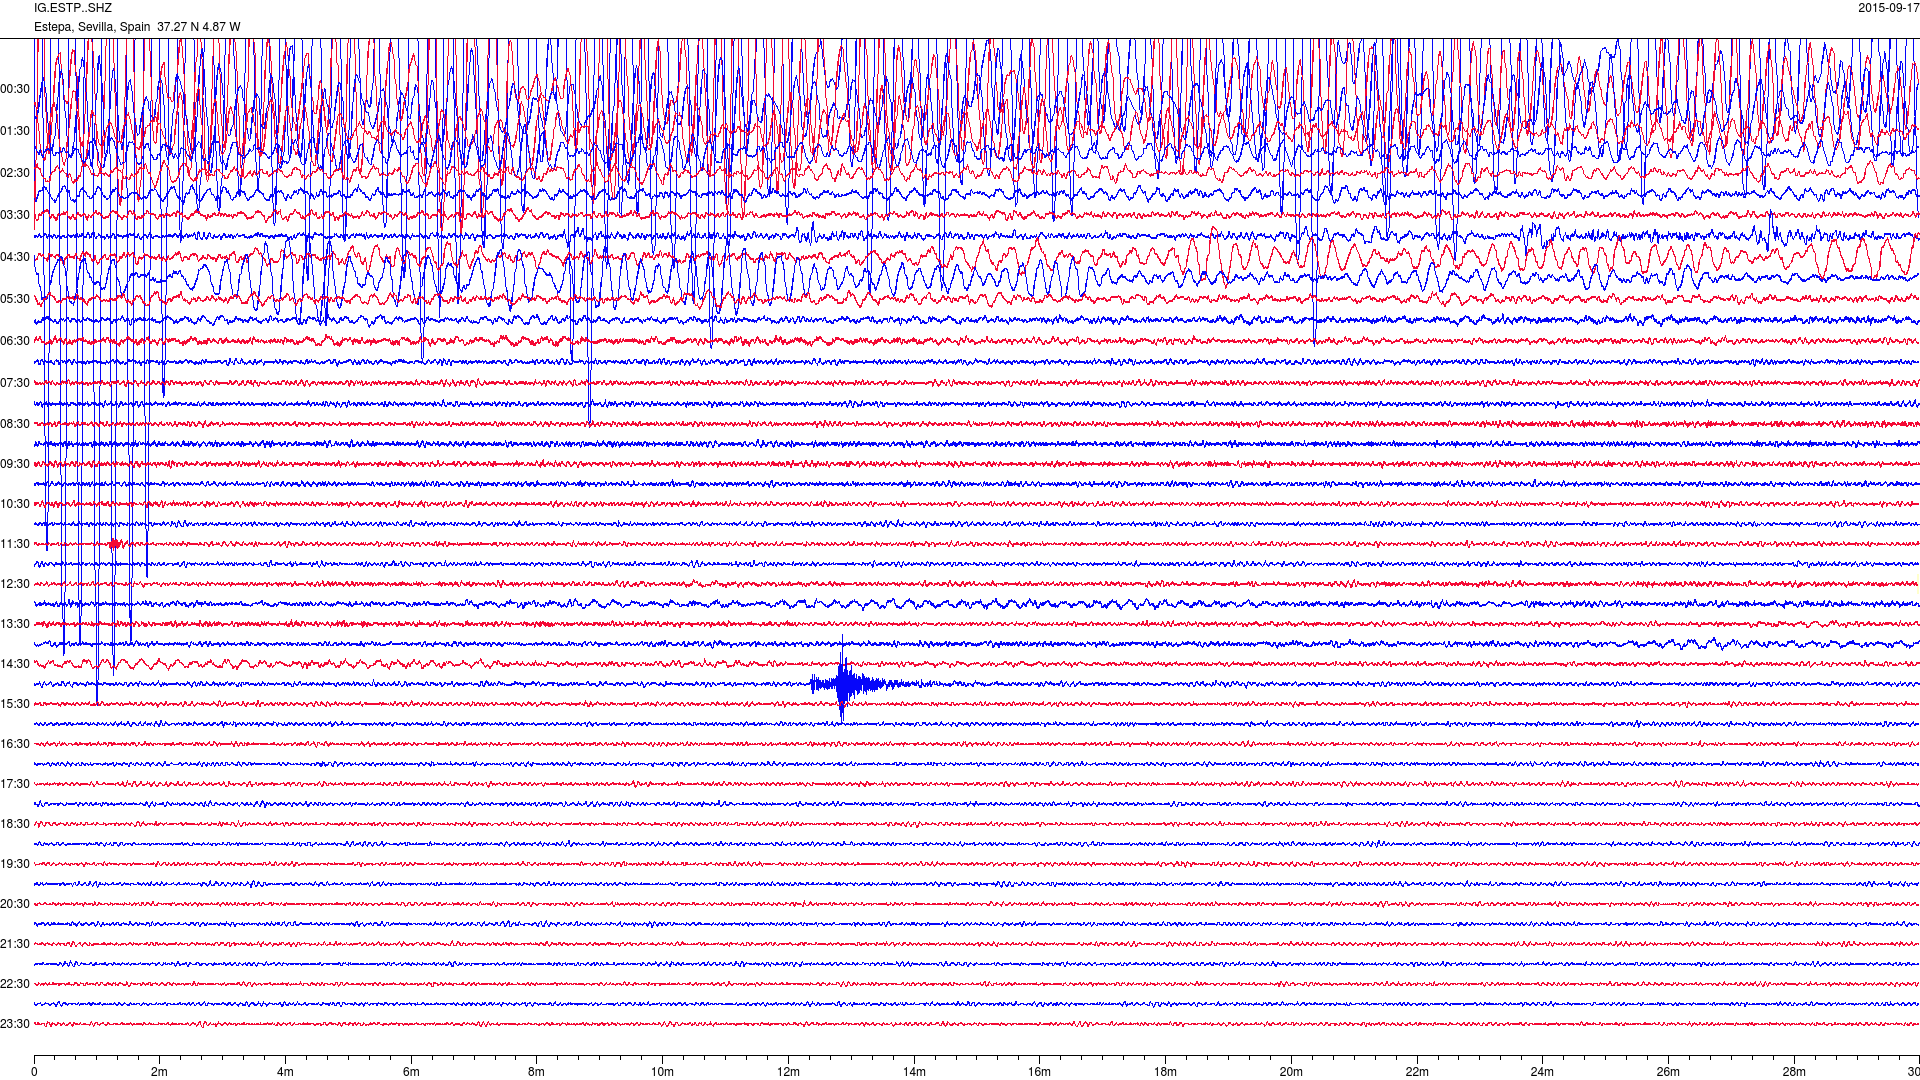Click the 02:30 time label
The image size is (1920, 1080).
click(x=15, y=173)
